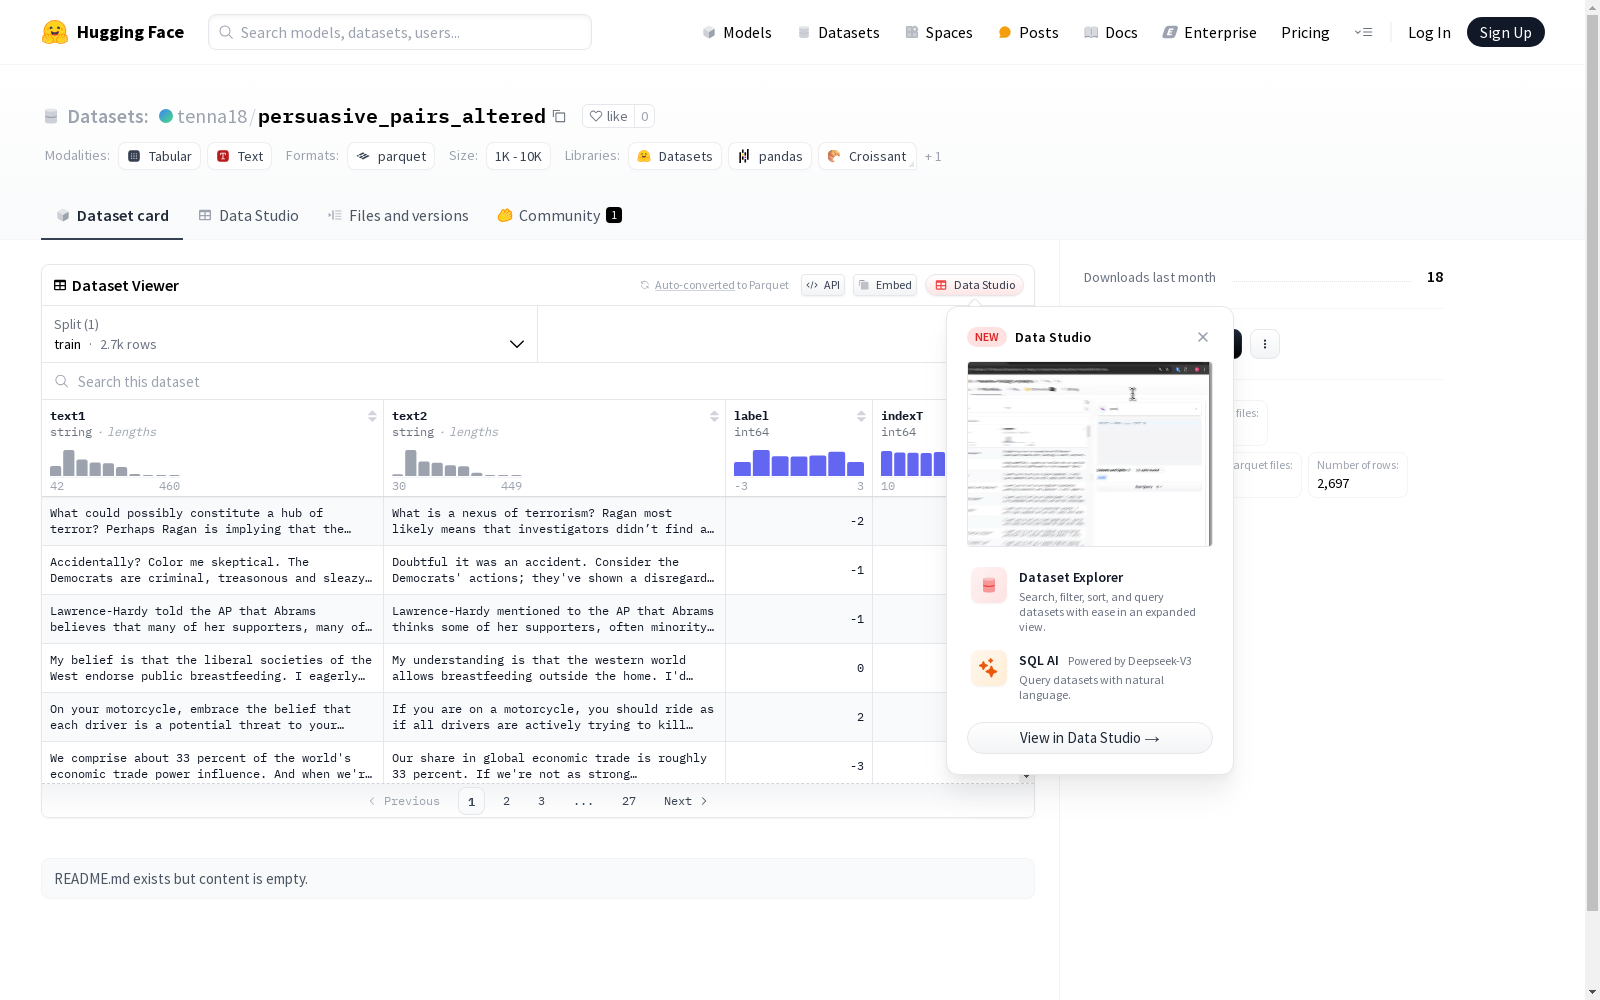Click the API button

[823, 285]
